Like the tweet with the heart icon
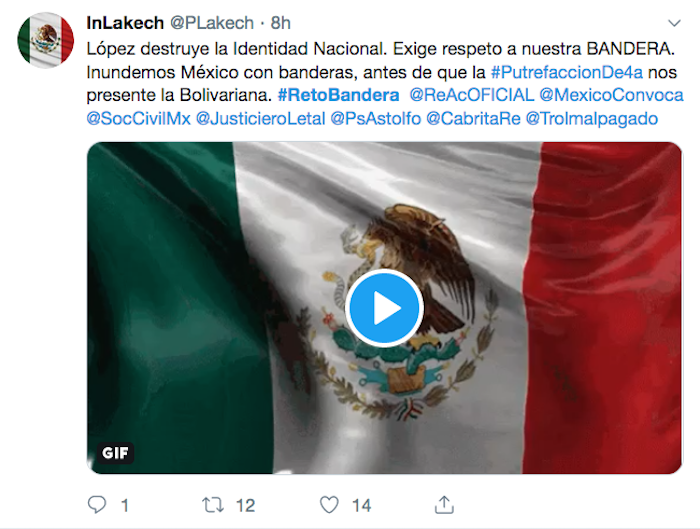The width and height of the screenshot is (700, 529). point(329,505)
